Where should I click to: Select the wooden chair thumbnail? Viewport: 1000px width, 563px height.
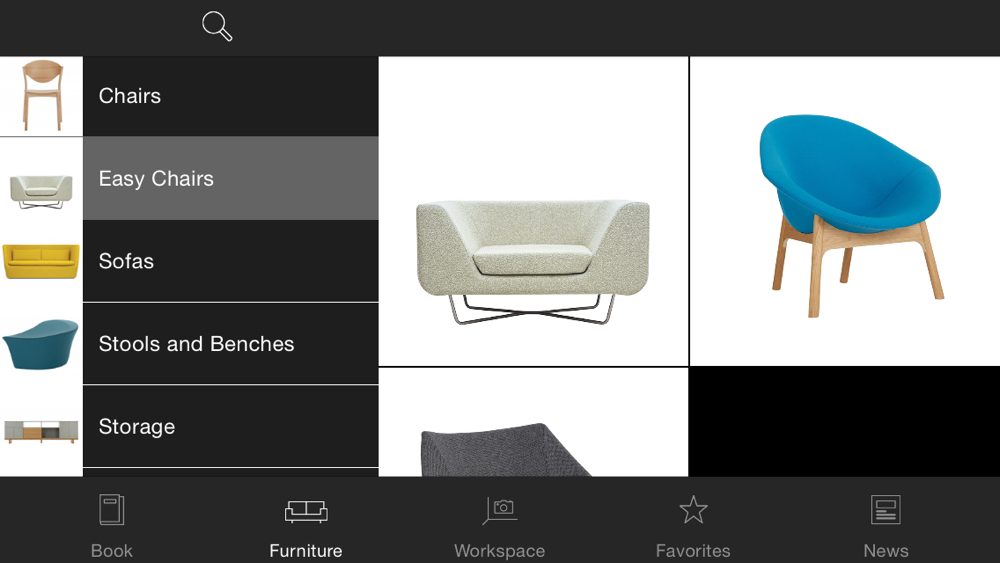click(41, 96)
